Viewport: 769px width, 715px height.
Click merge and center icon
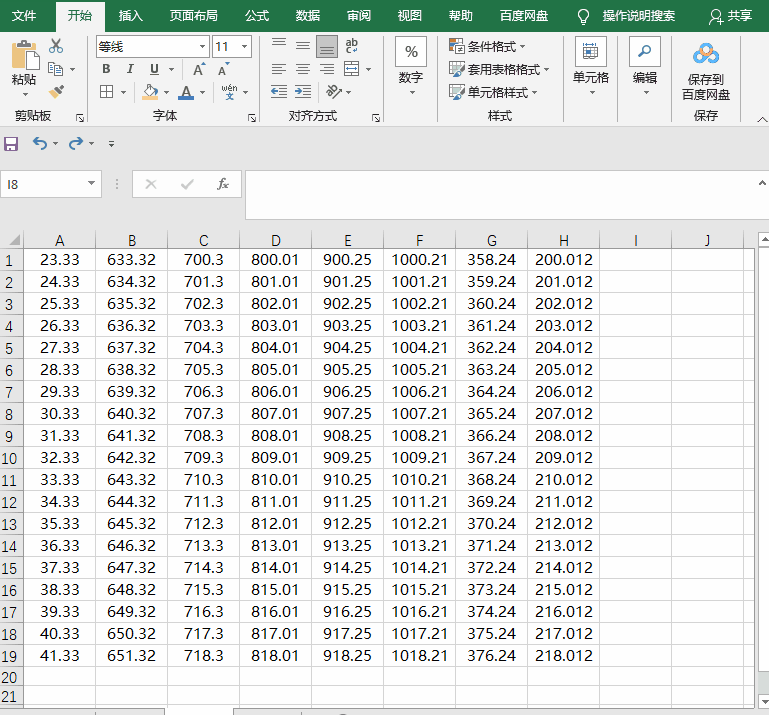click(x=352, y=69)
